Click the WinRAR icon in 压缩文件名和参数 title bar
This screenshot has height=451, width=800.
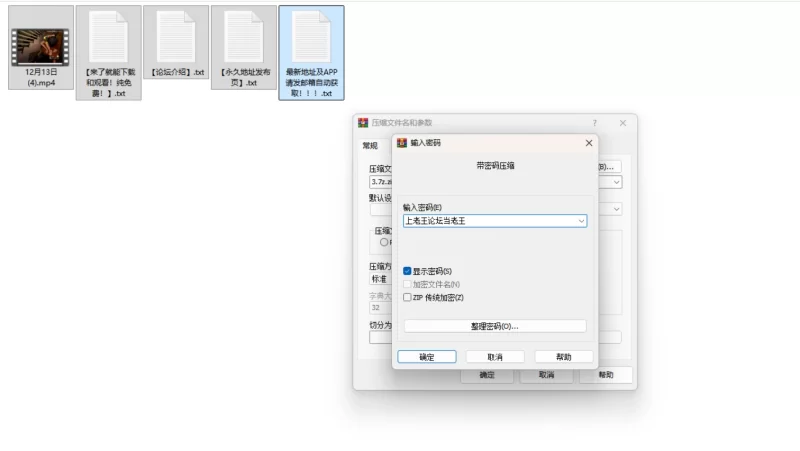point(363,122)
